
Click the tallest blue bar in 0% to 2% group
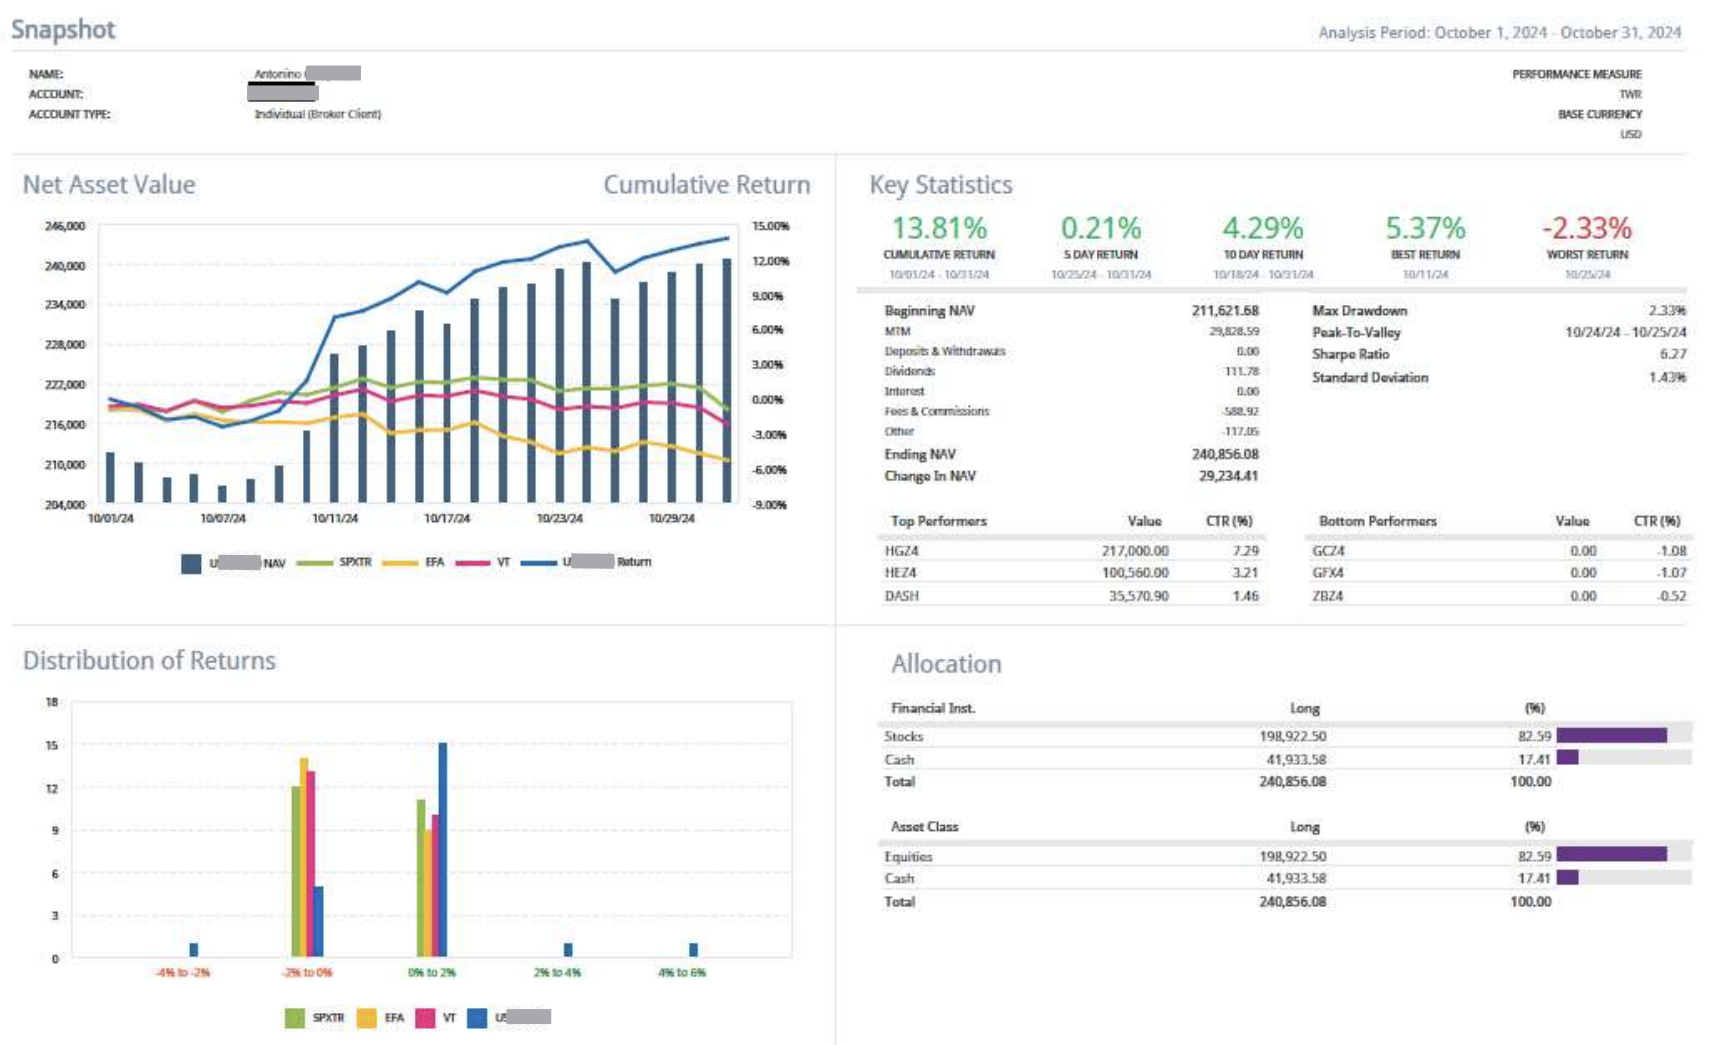[x=443, y=848]
